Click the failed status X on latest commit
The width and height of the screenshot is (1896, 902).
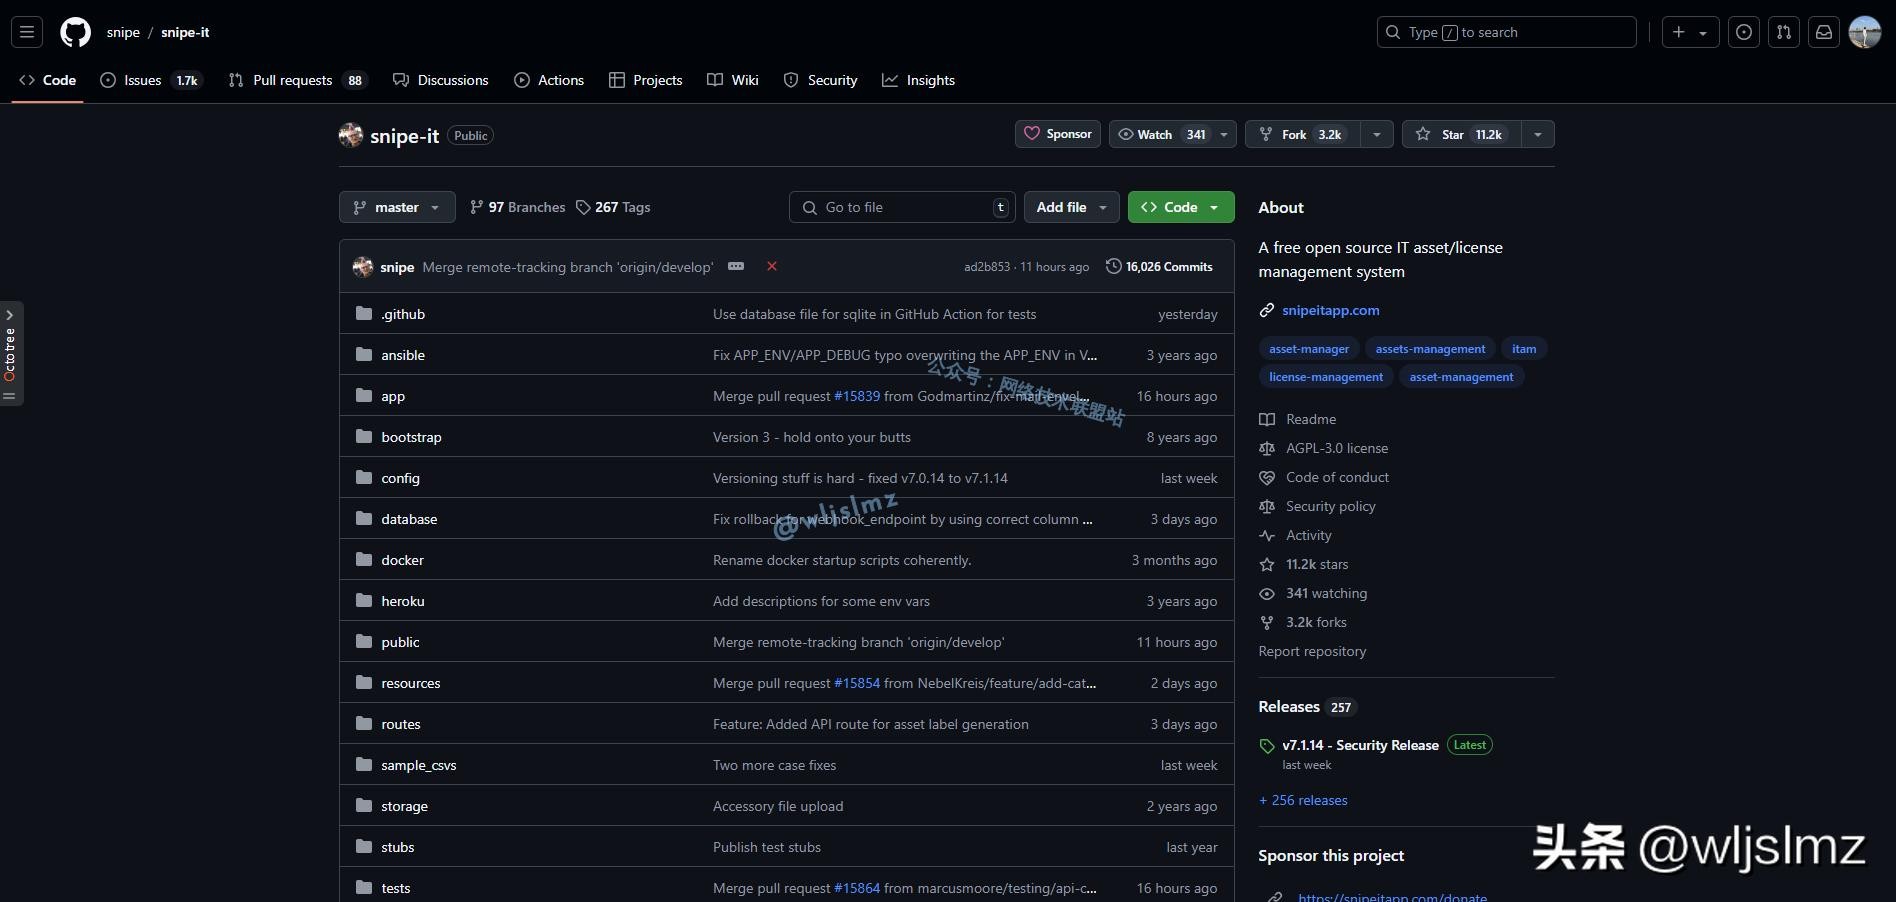772,266
